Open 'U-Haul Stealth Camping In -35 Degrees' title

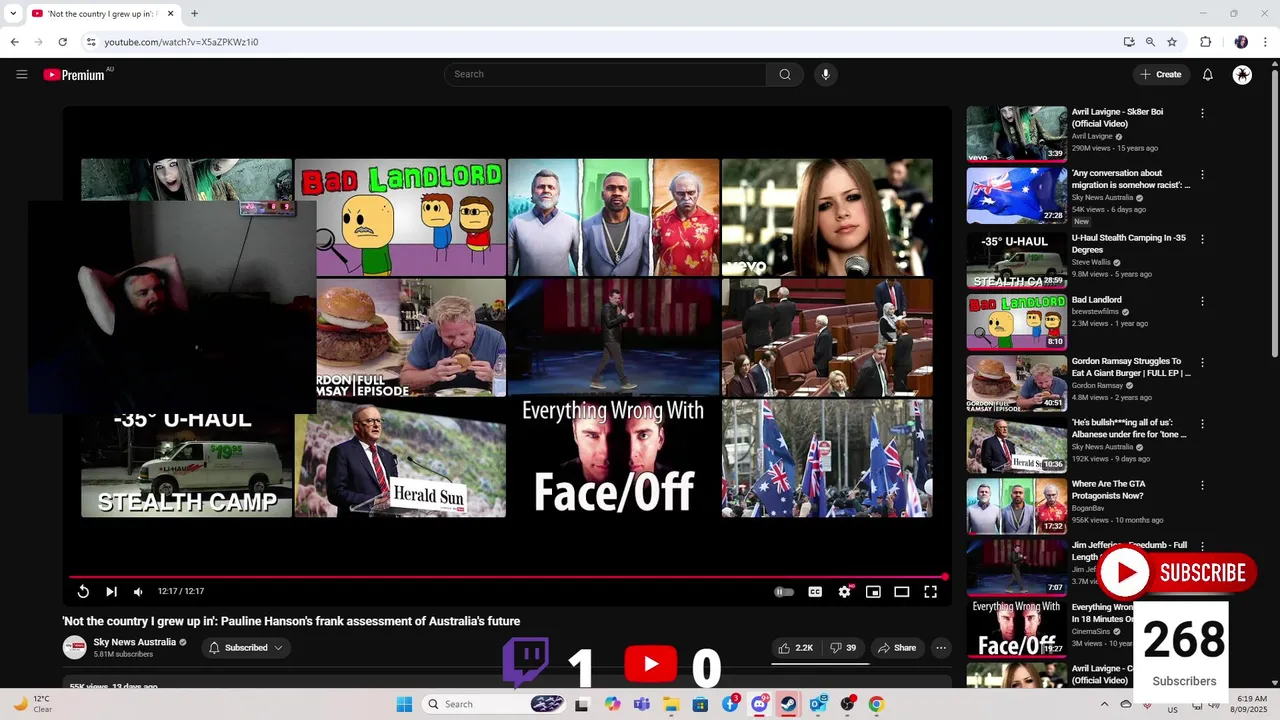[1130, 245]
